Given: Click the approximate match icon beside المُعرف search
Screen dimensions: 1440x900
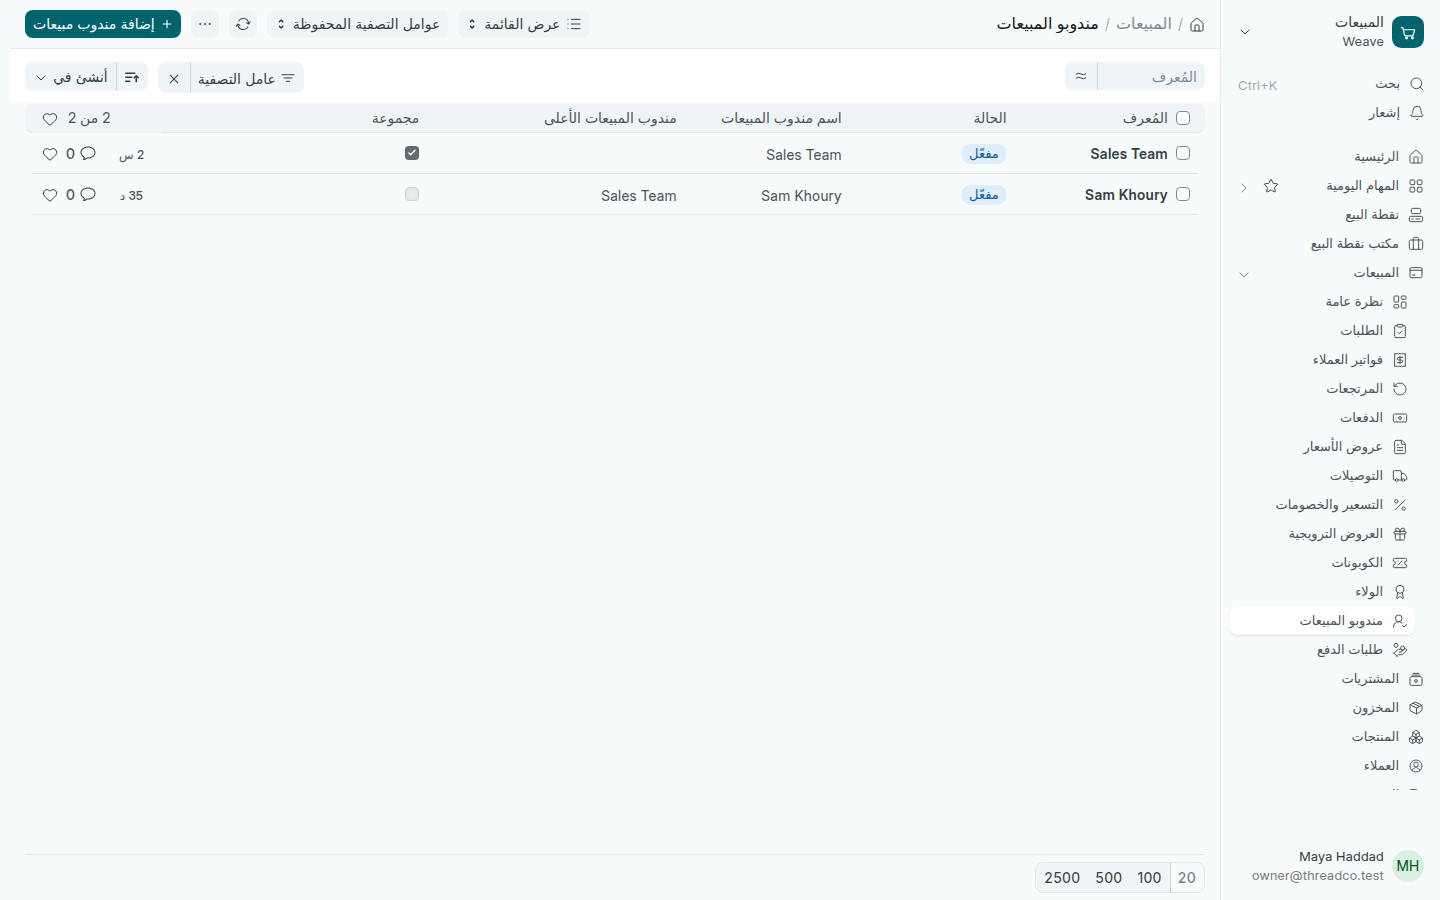Looking at the screenshot, I should tap(1081, 76).
